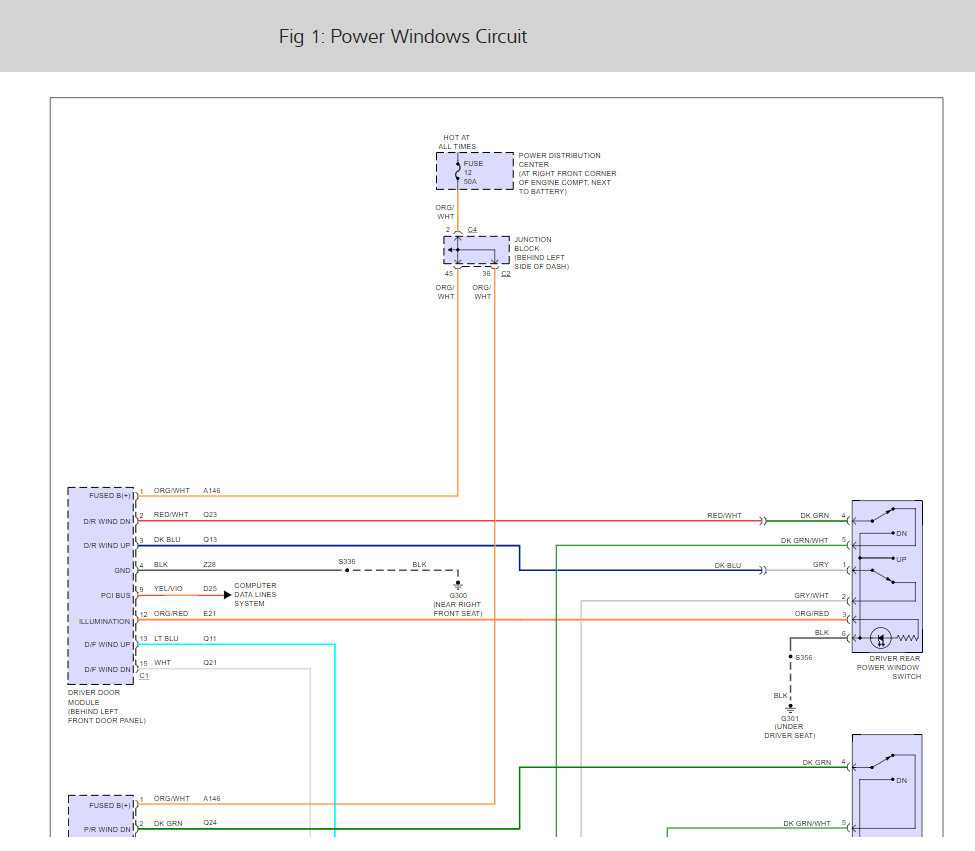Click the S336 splice dot

[x=347, y=570]
